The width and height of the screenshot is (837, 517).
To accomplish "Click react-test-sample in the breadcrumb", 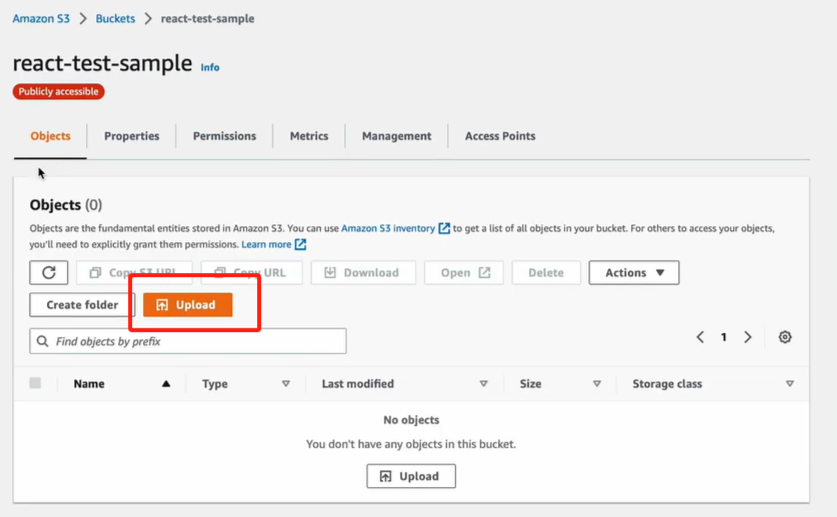I will (208, 19).
